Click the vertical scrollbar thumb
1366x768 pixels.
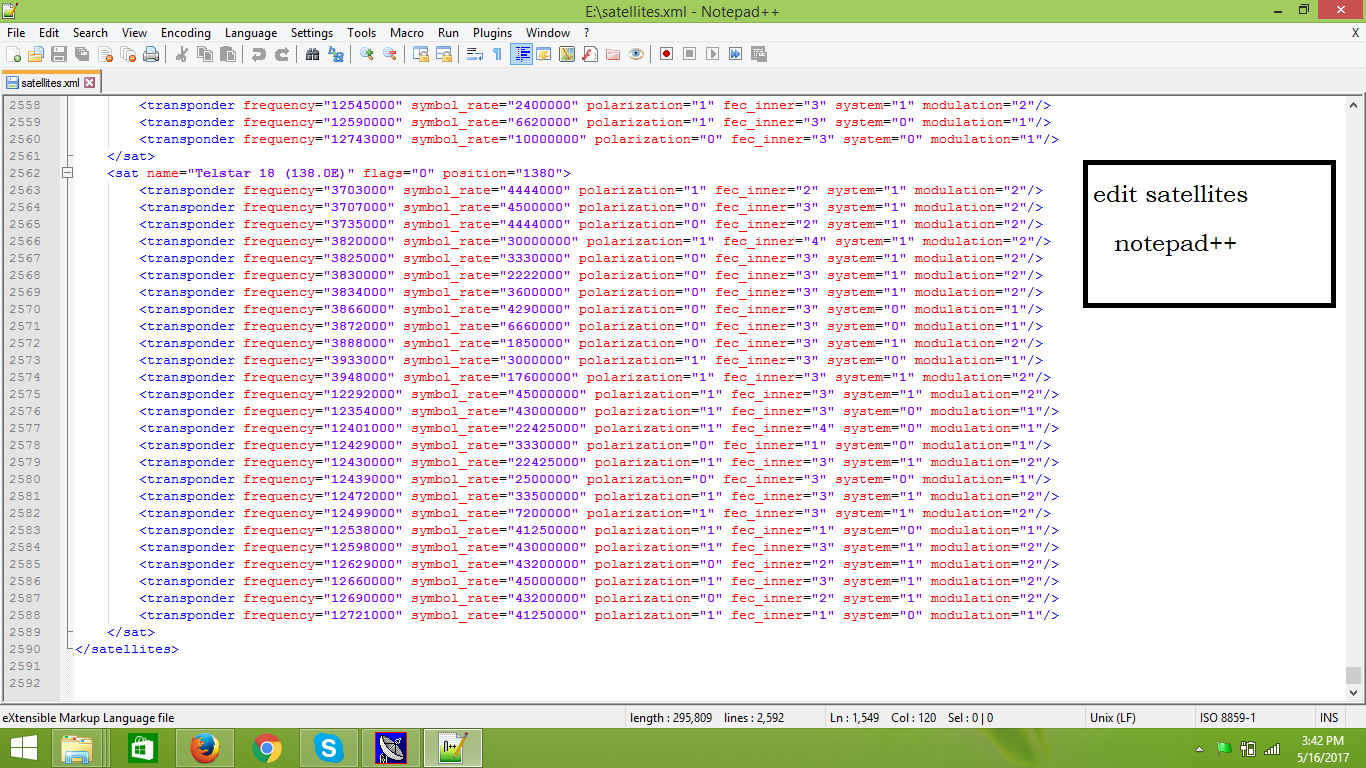pos(1354,675)
